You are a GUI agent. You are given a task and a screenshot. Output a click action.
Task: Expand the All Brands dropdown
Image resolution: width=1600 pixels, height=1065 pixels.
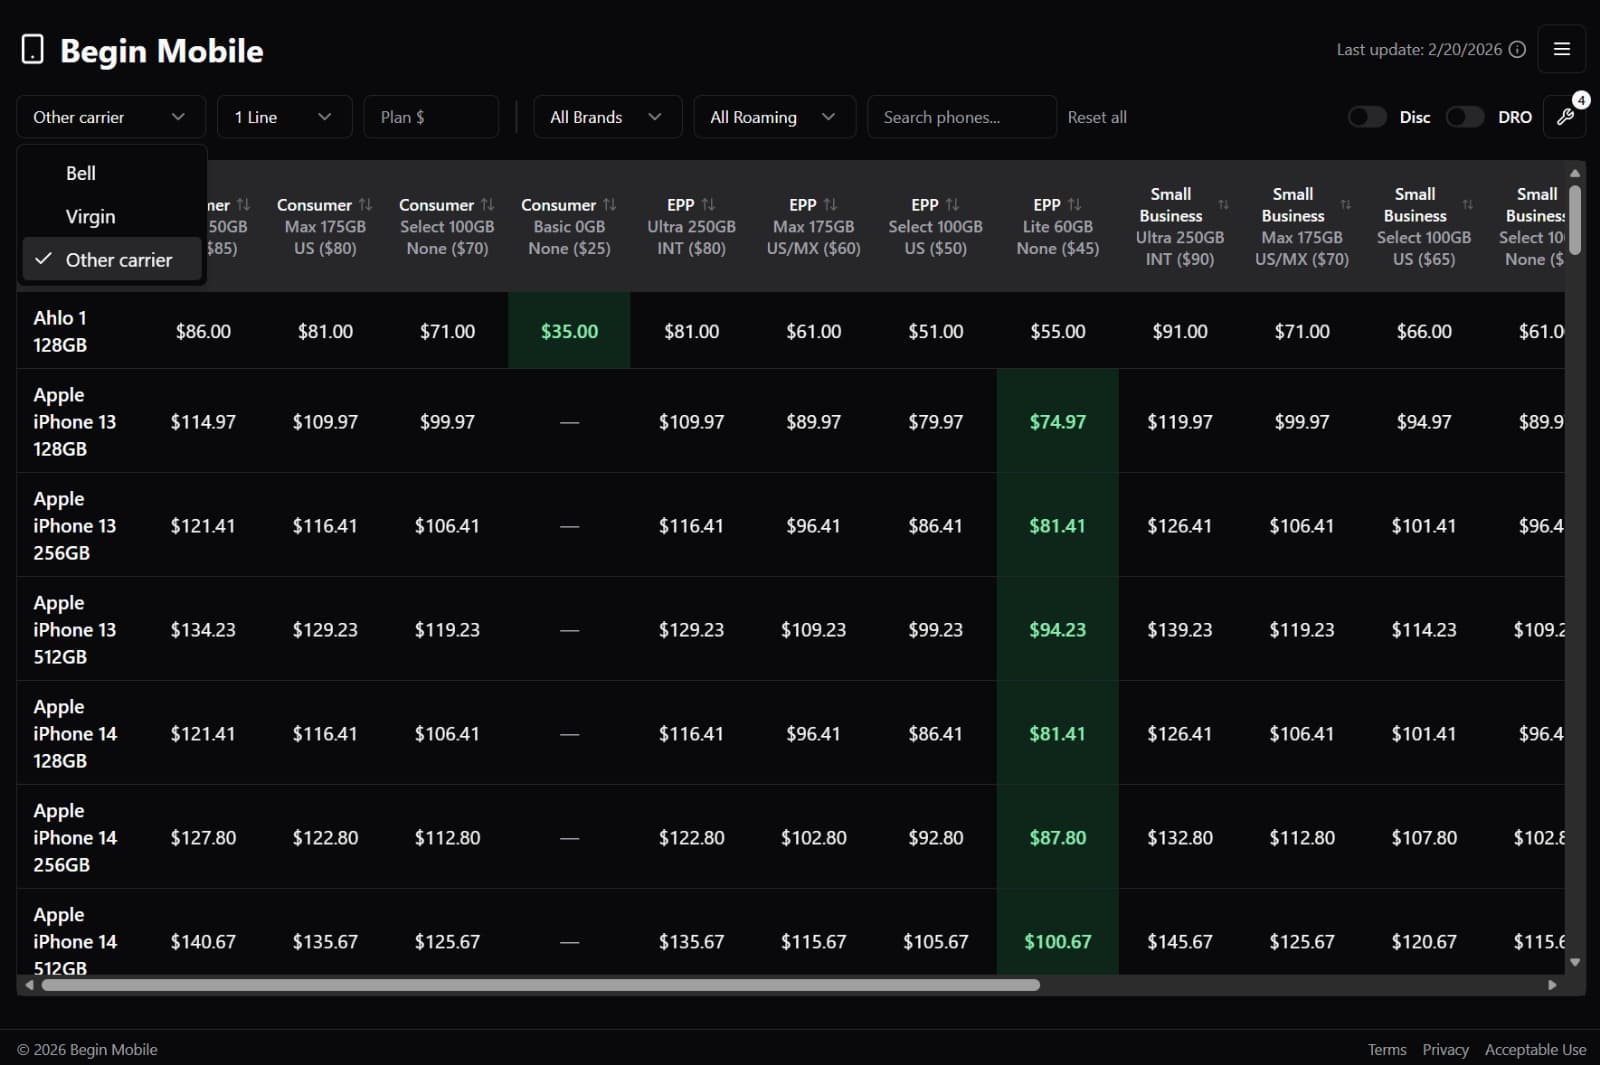(x=607, y=117)
